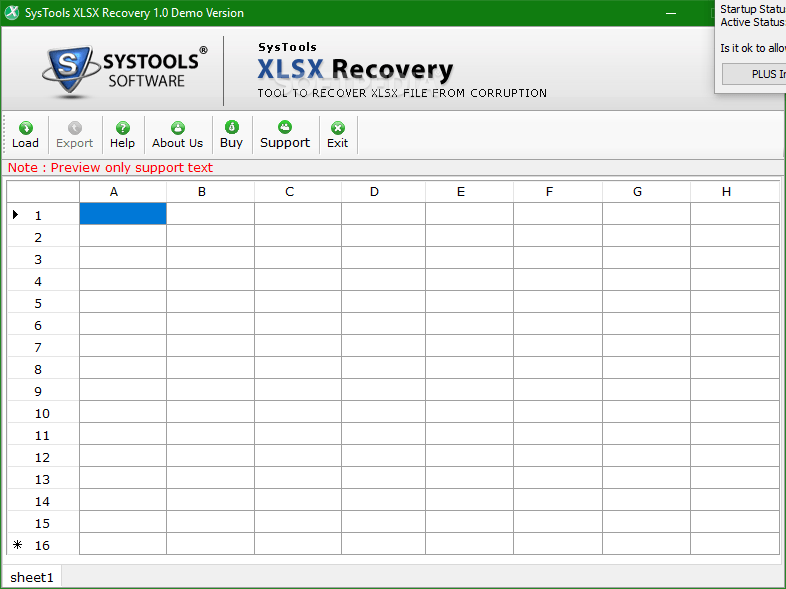
Task: Select row 4 header
Action: coord(43,280)
